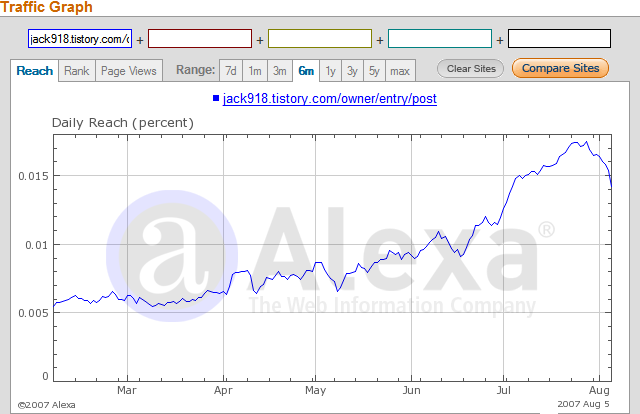Image resolution: width=640 pixels, height=414 pixels.
Task: Click the Daily Reach (percent) label
Action: click(x=123, y=122)
